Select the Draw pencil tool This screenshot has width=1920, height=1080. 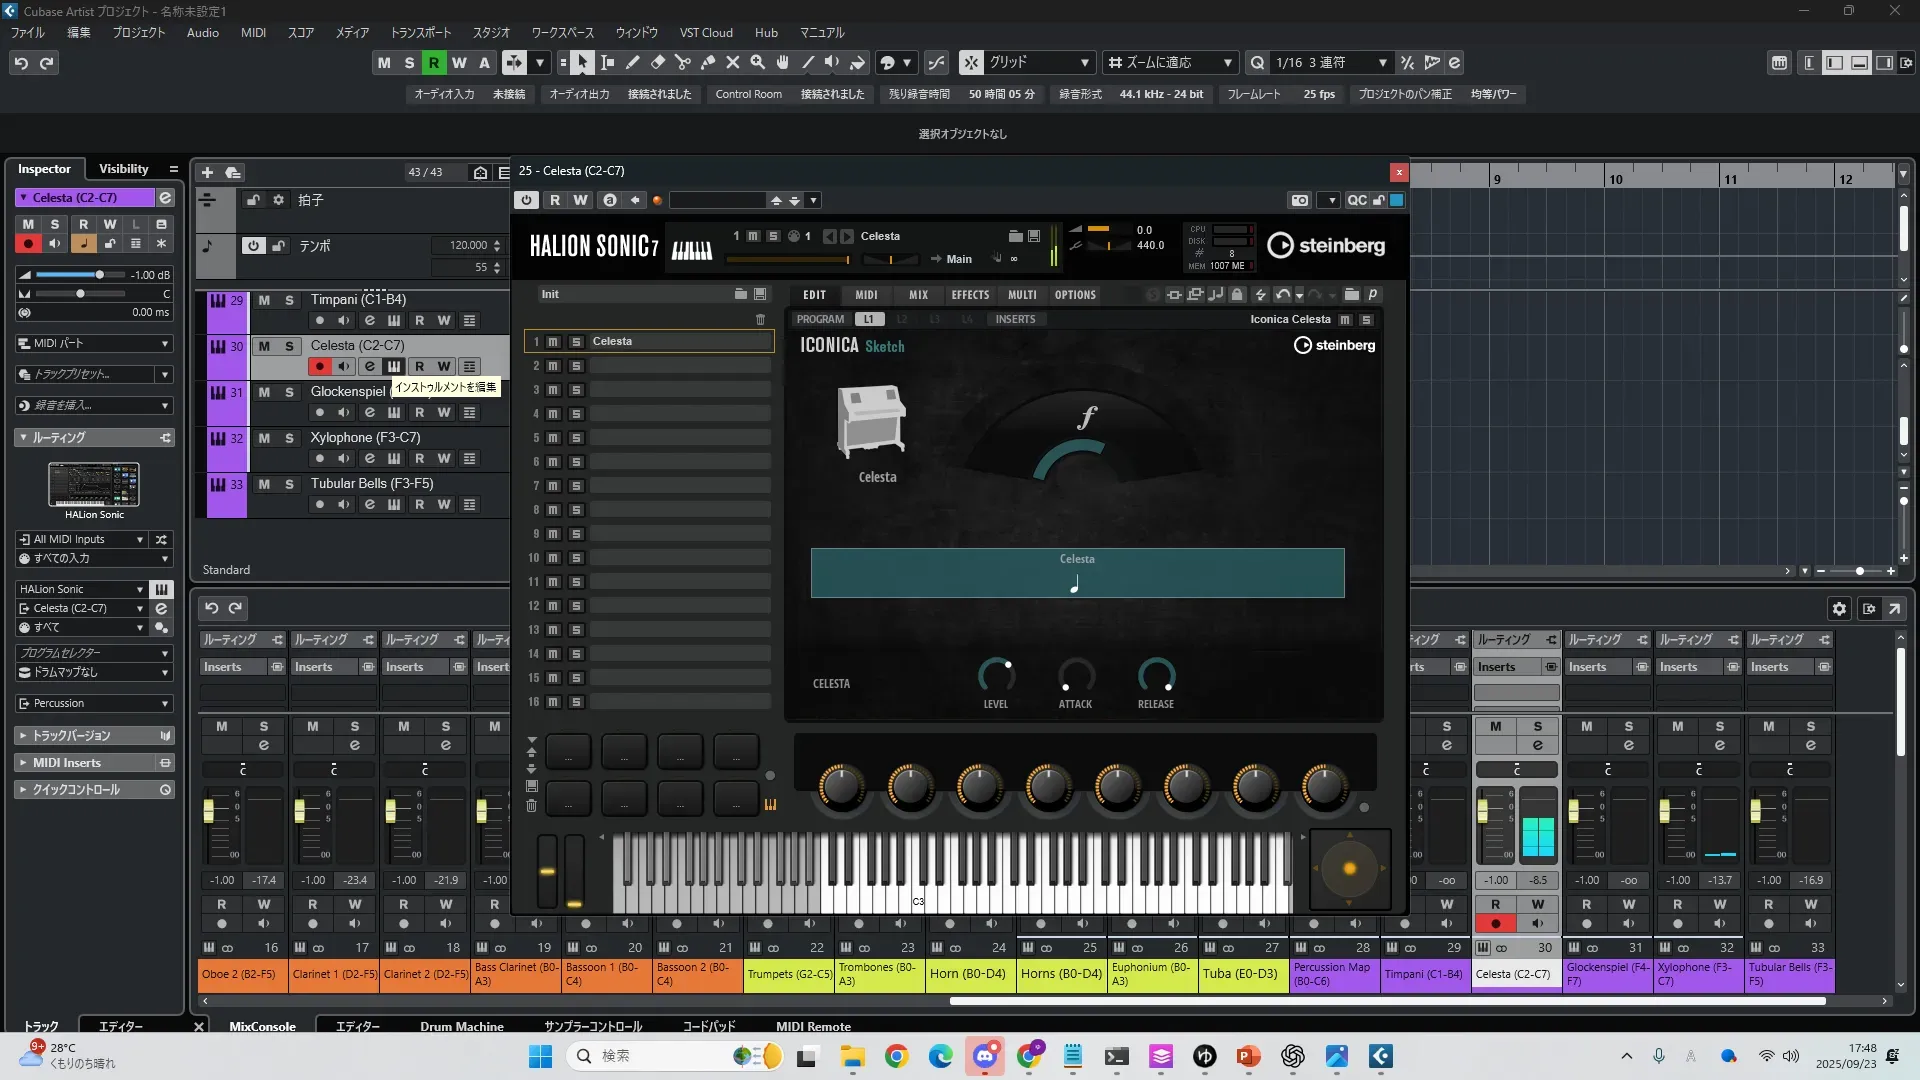point(633,63)
